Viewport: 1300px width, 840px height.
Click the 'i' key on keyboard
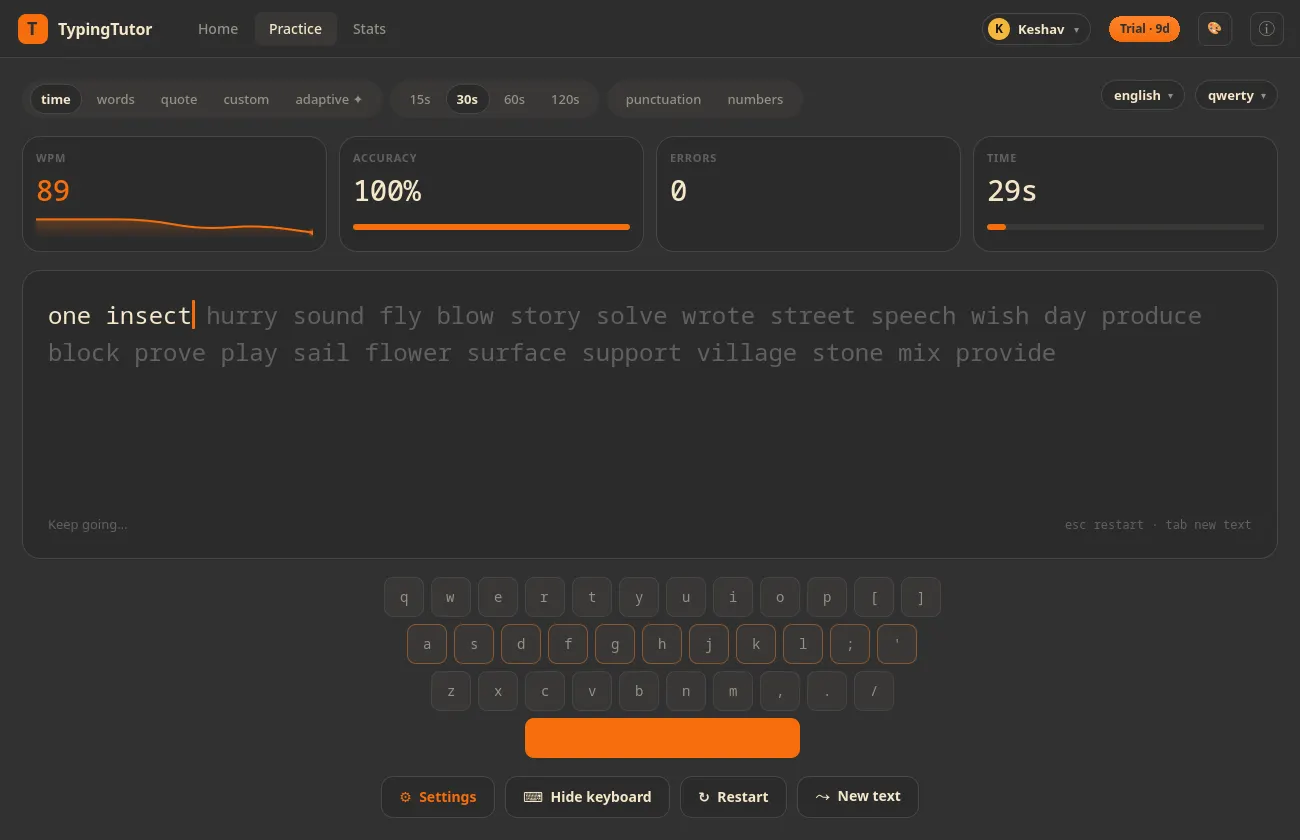tap(733, 598)
